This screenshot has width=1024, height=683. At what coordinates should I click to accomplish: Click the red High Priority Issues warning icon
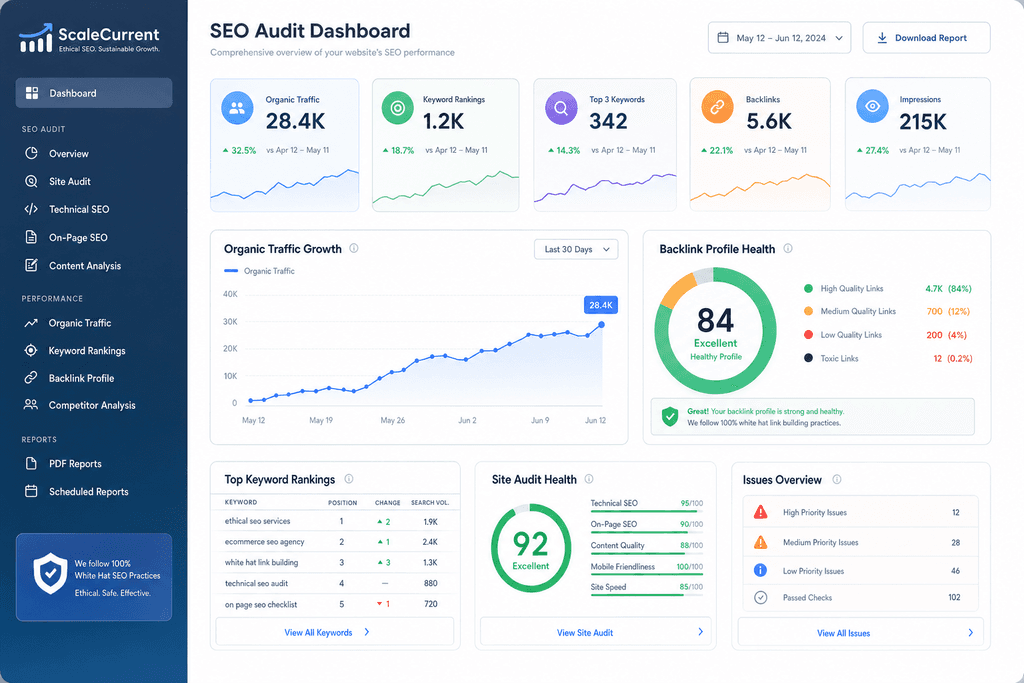(x=761, y=512)
